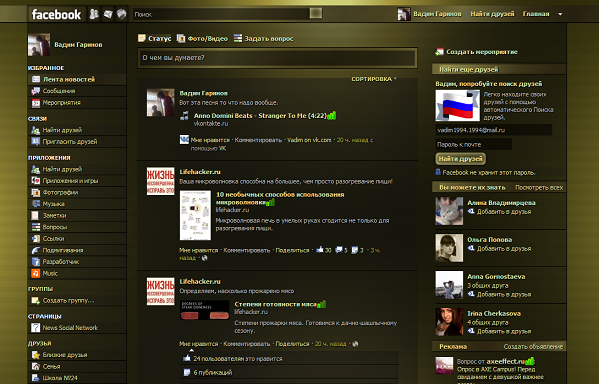Open messages icon in top bar

click(108, 14)
